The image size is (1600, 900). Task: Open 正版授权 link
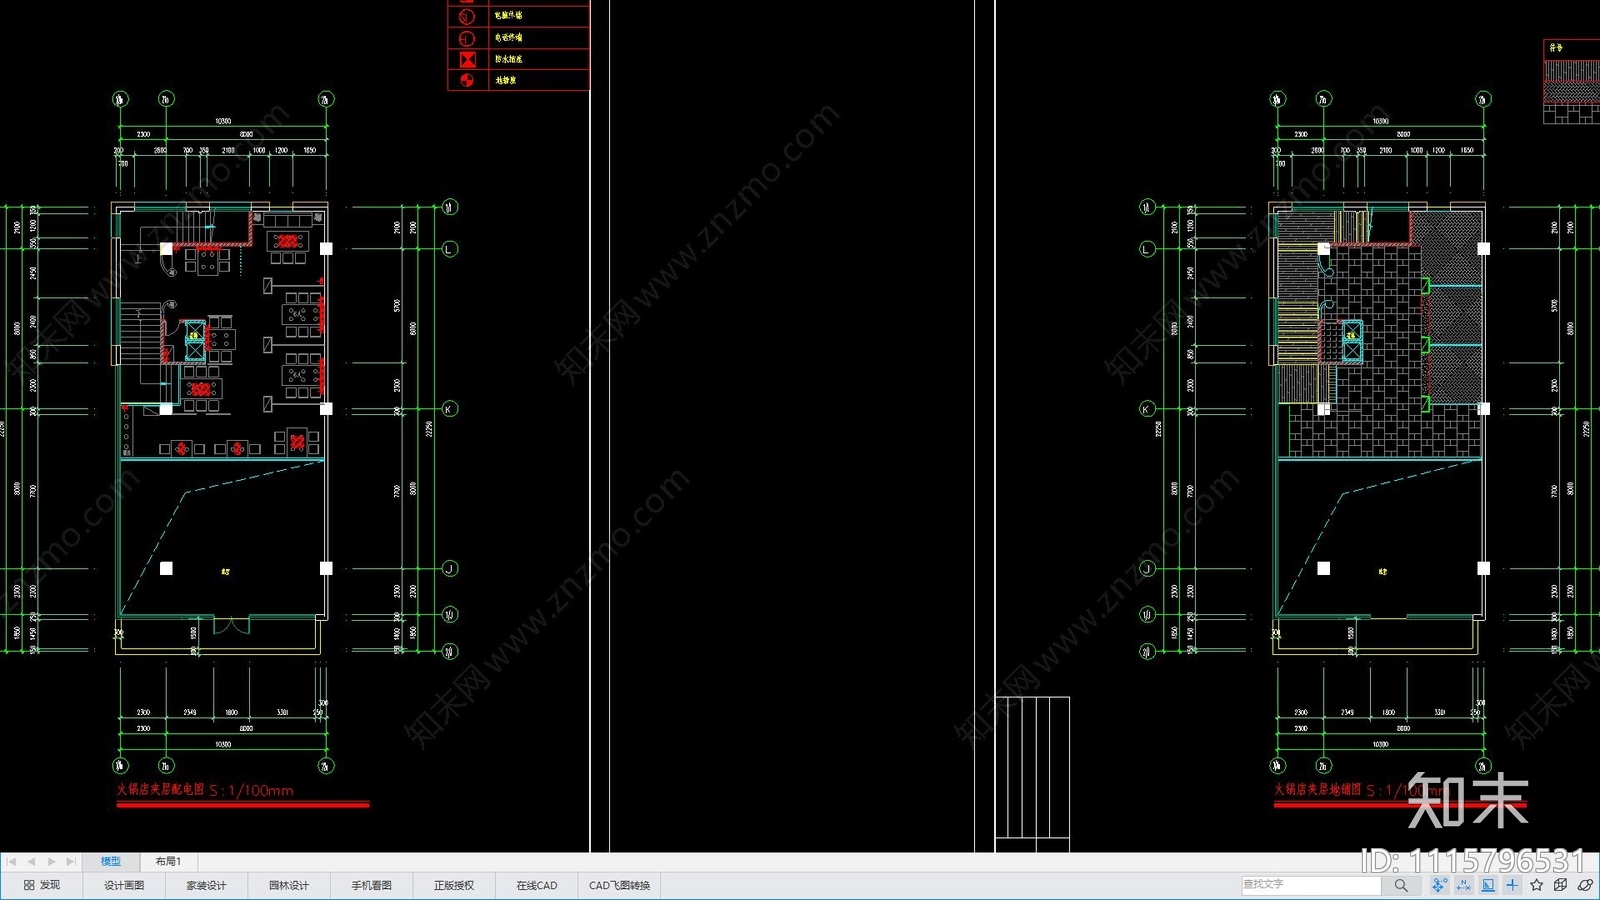tap(454, 885)
